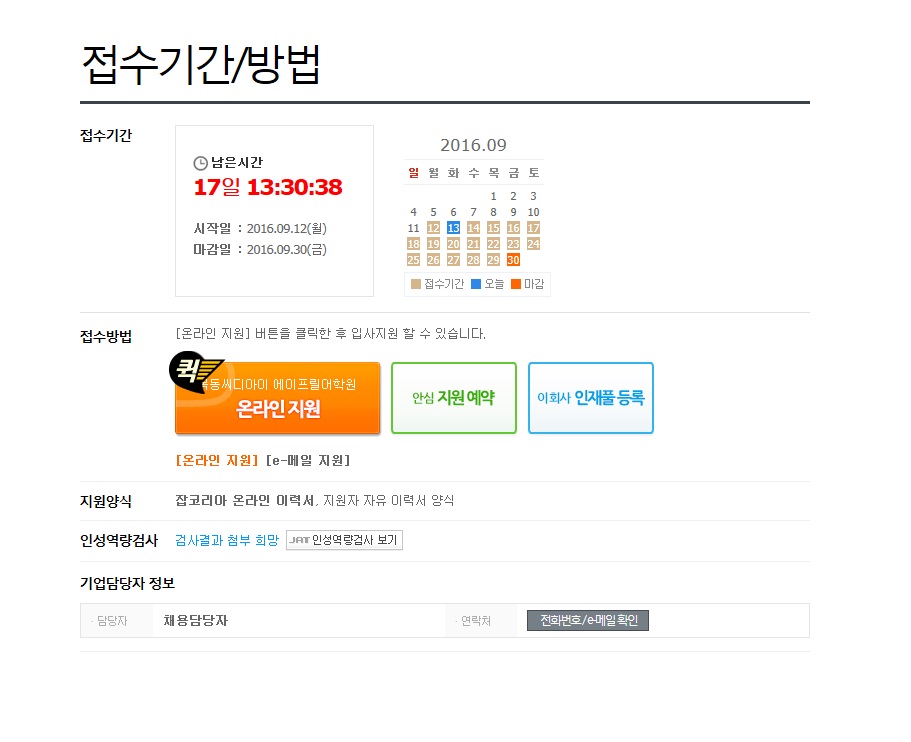Open JAT 인성역량검사 보기
This screenshot has width=911, height=742.
point(345,540)
